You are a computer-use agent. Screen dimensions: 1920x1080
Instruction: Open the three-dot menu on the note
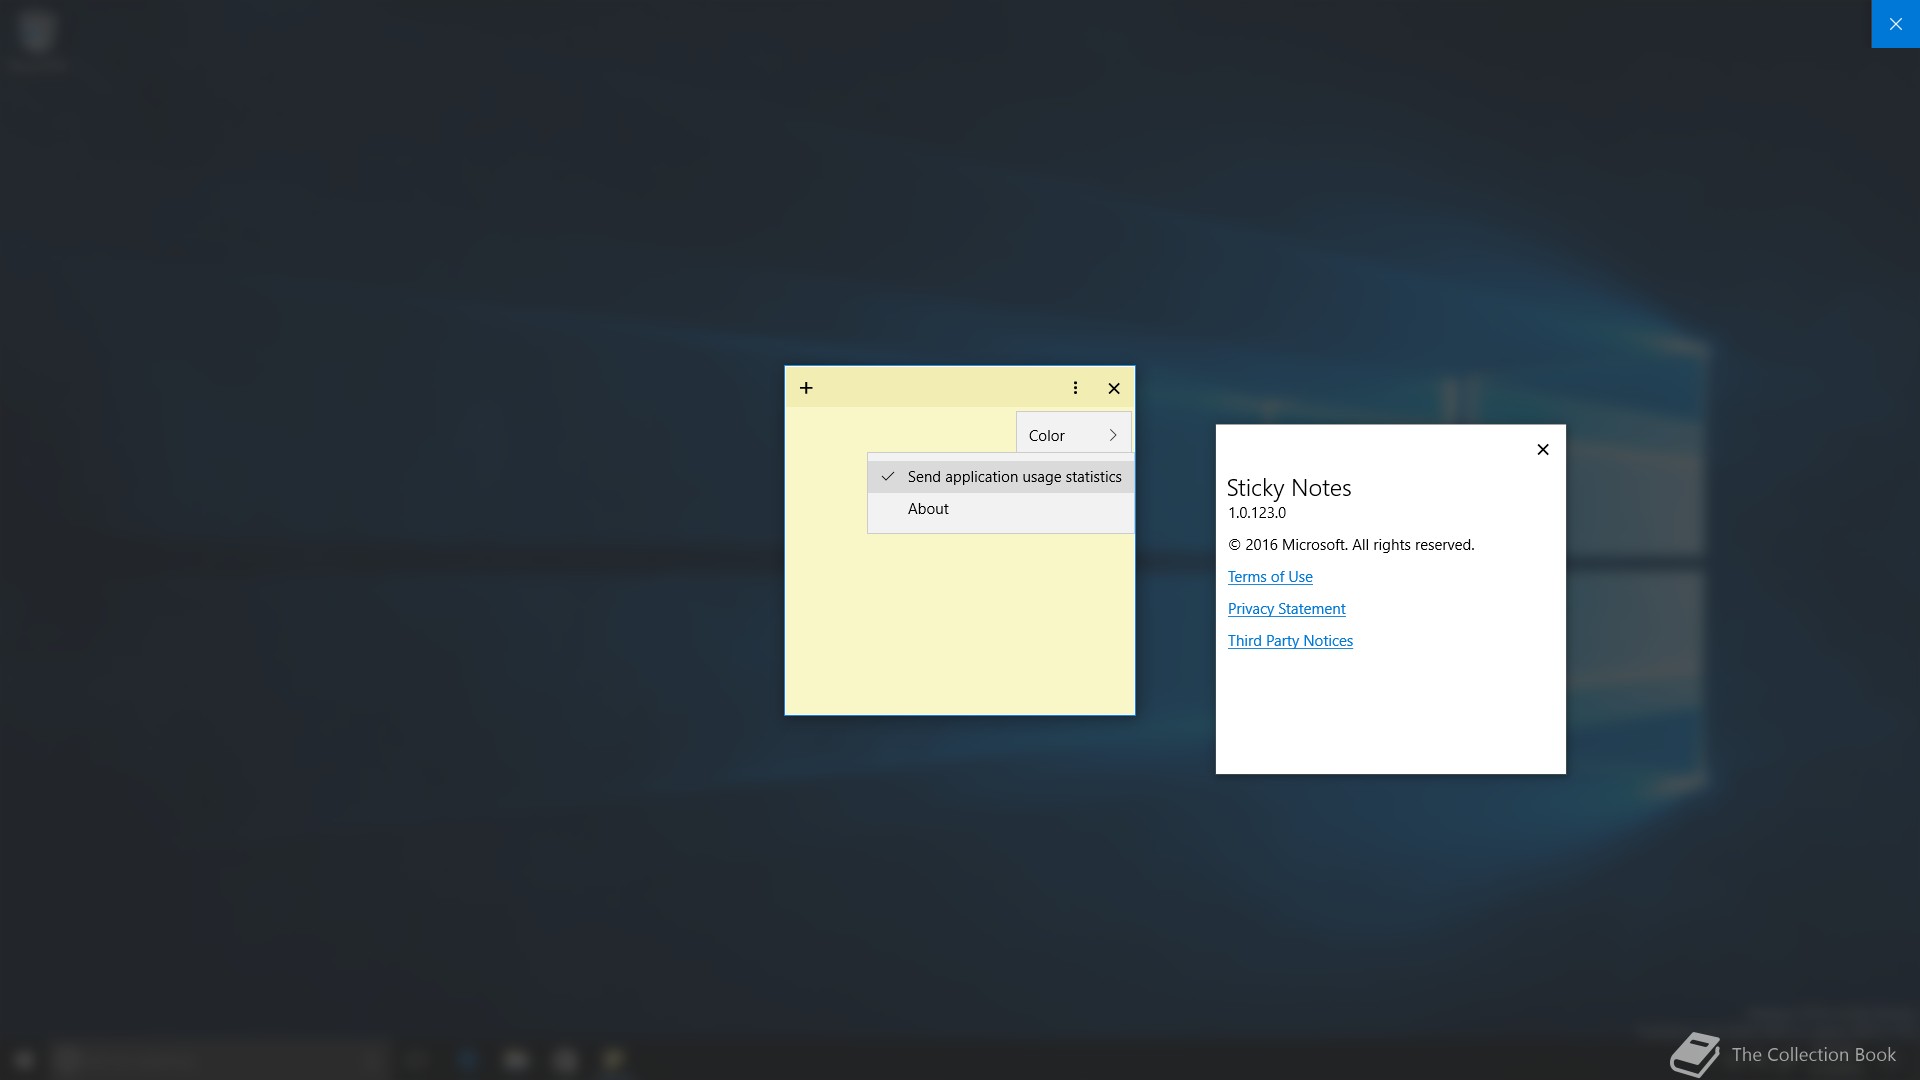coord(1075,388)
